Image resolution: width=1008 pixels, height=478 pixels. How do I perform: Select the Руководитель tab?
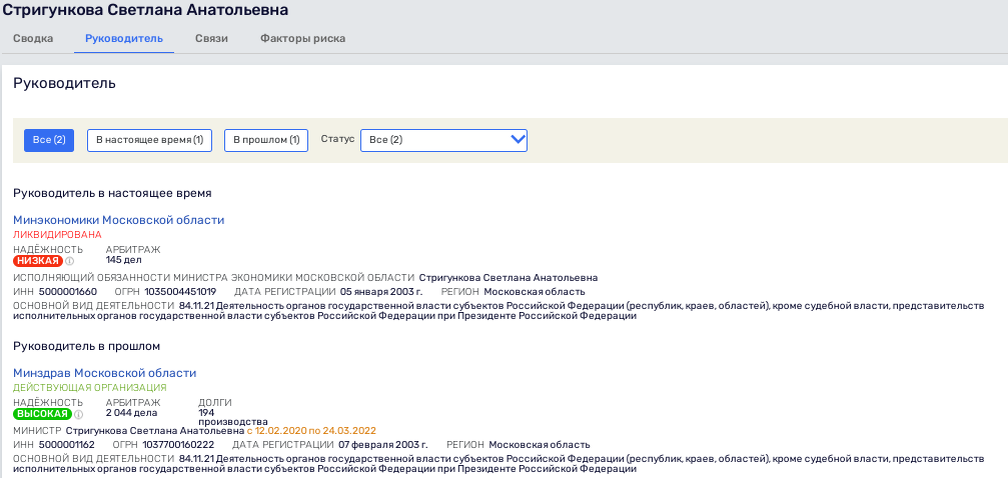[124, 39]
